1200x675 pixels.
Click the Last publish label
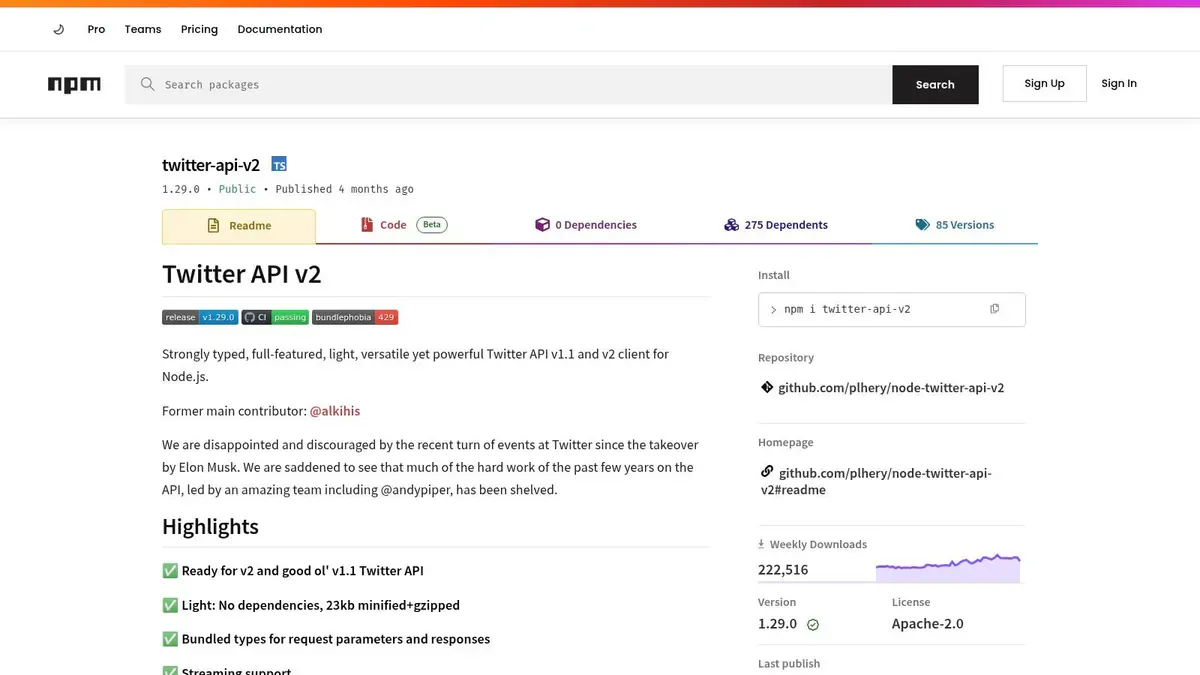(x=789, y=664)
